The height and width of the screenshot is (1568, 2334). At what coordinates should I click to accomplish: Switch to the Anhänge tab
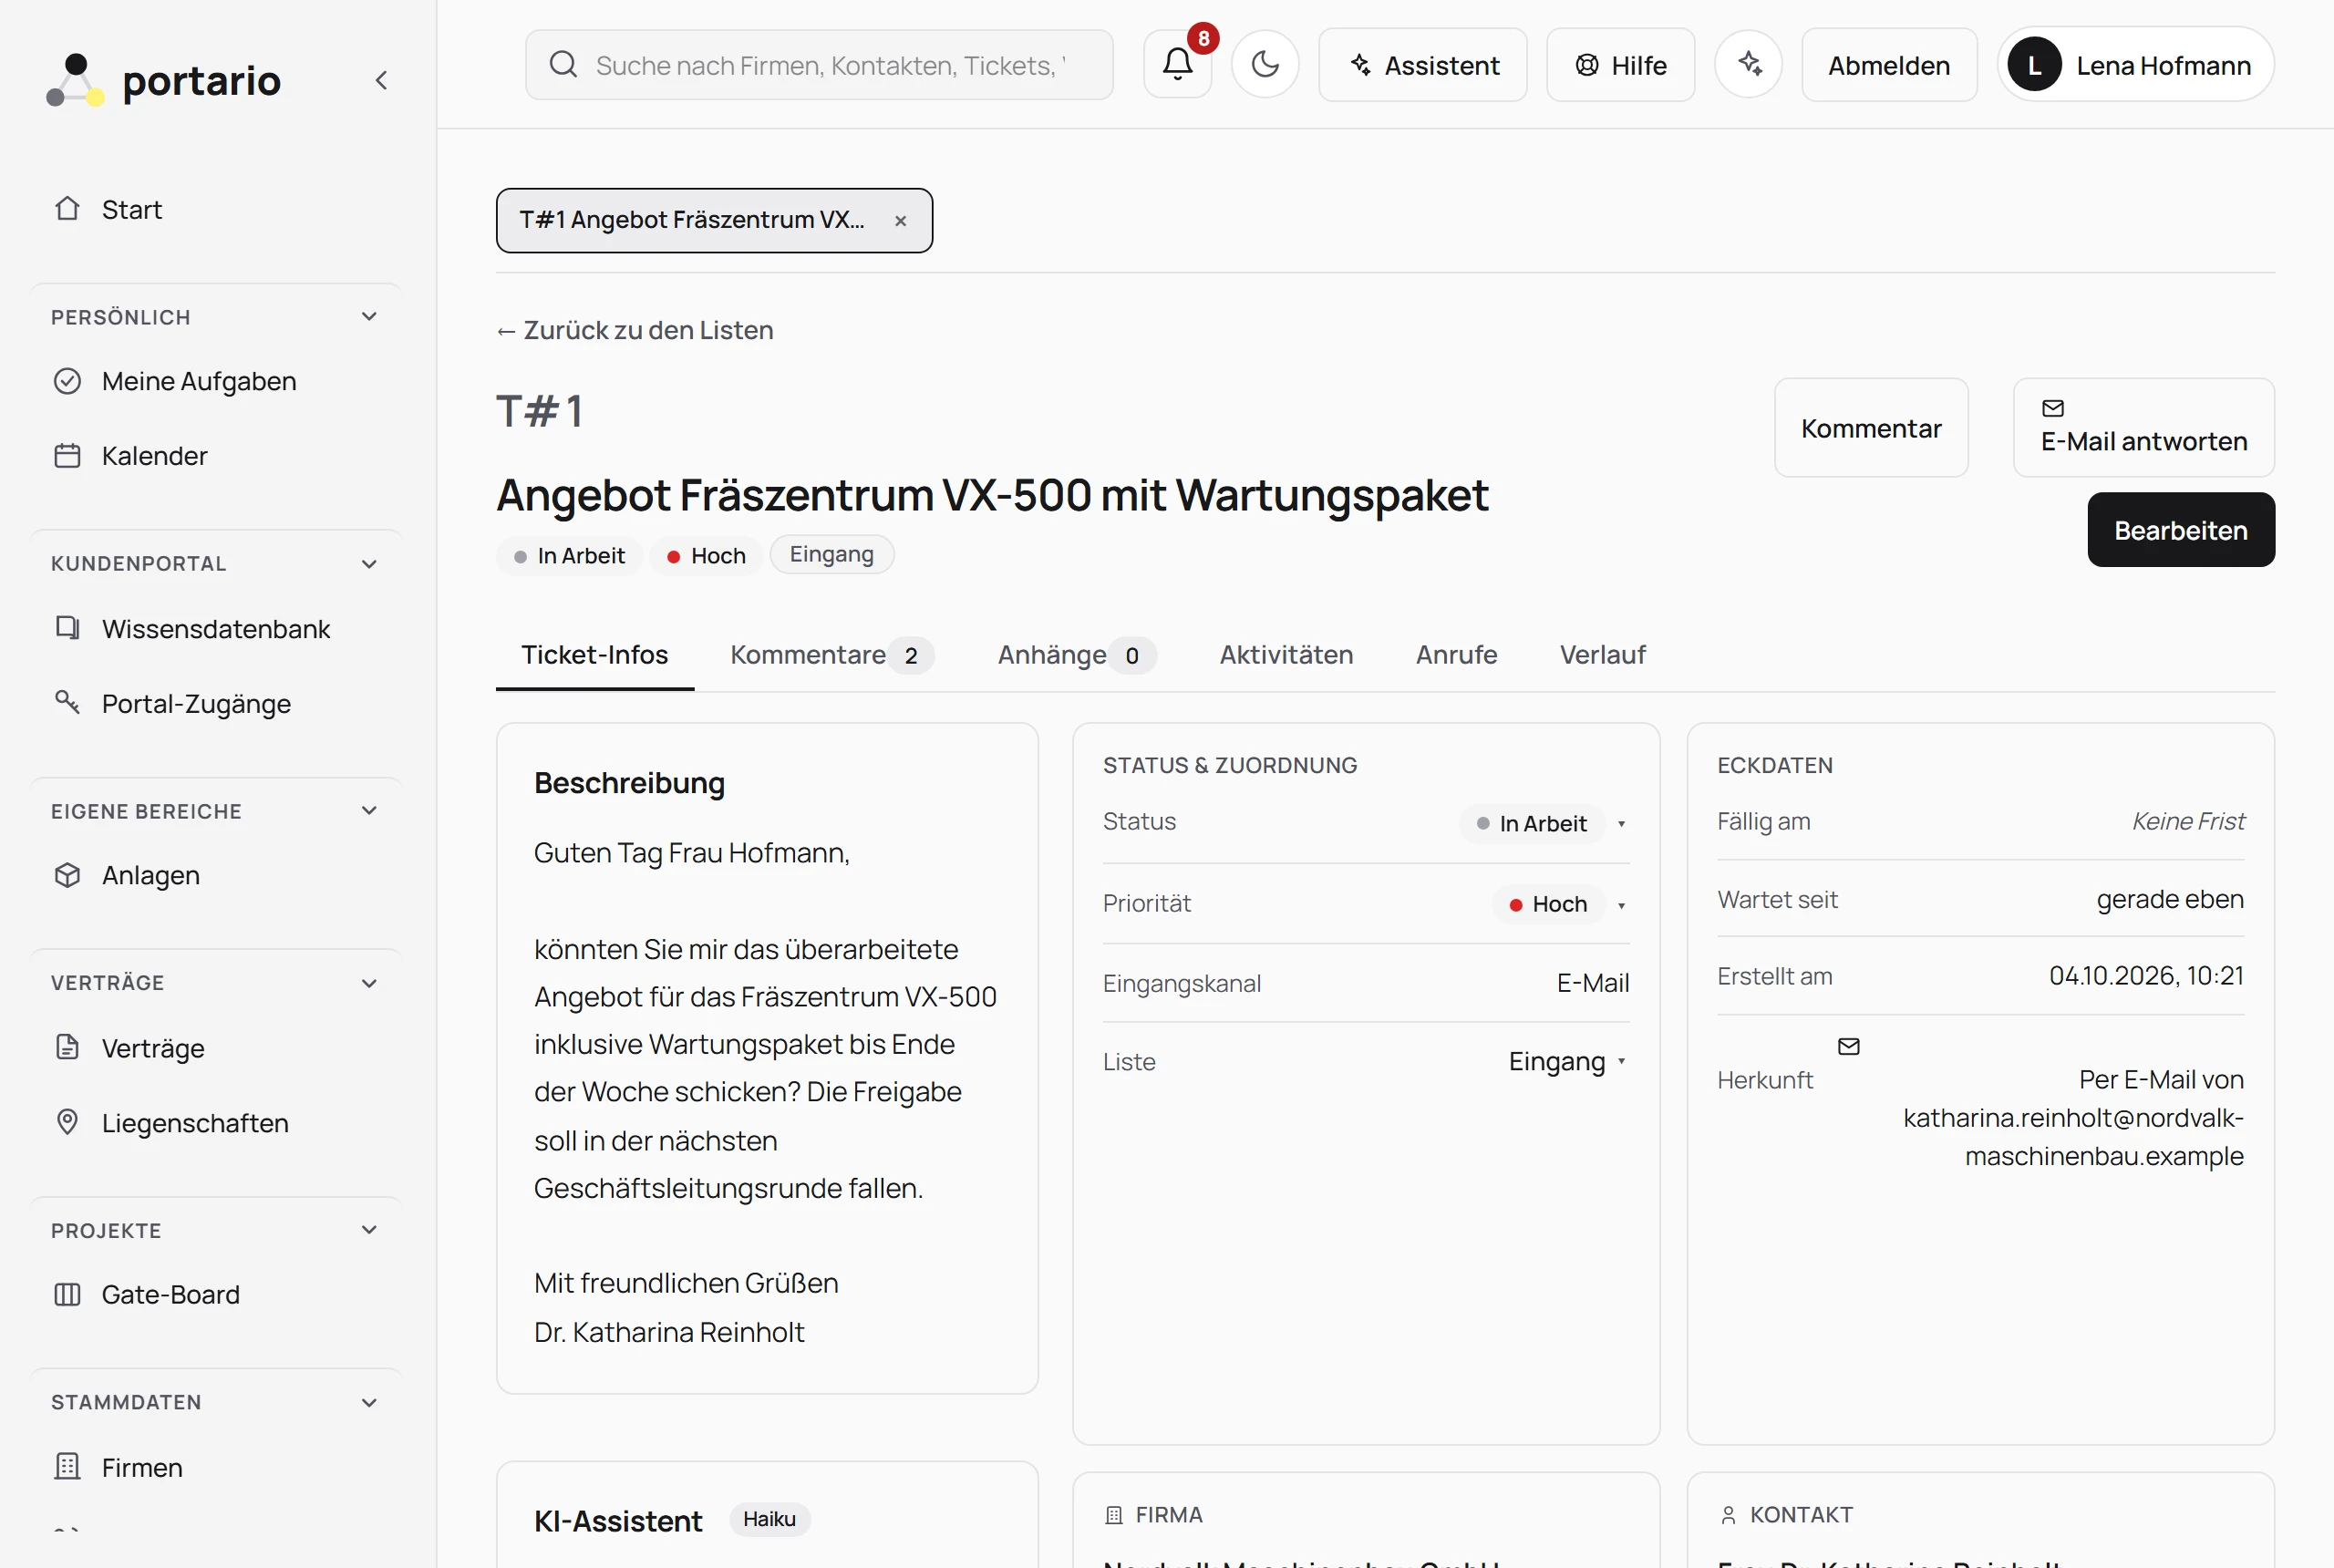(1076, 655)
